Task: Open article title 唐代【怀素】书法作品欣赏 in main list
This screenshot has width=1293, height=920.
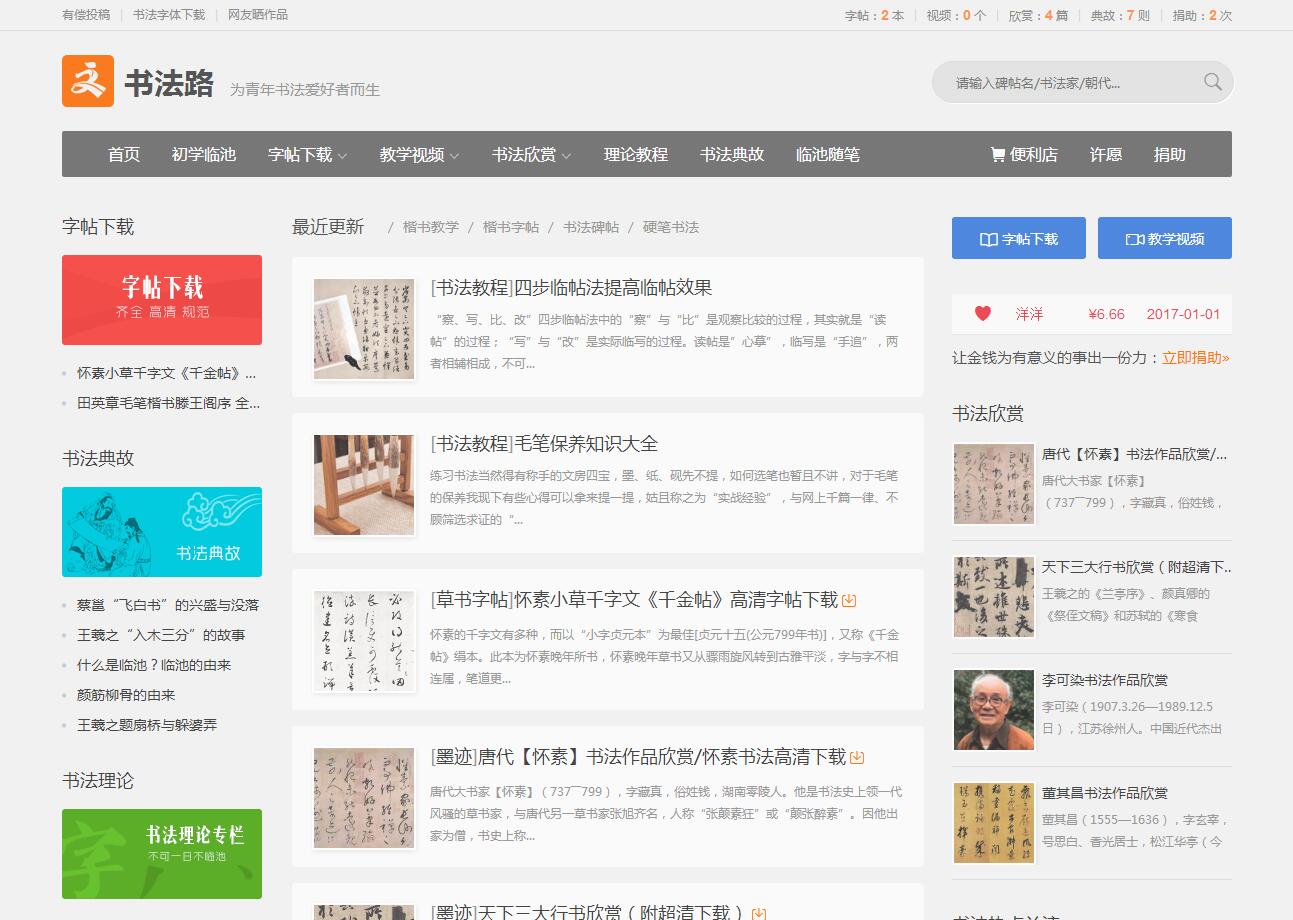Action: point(638,757)
